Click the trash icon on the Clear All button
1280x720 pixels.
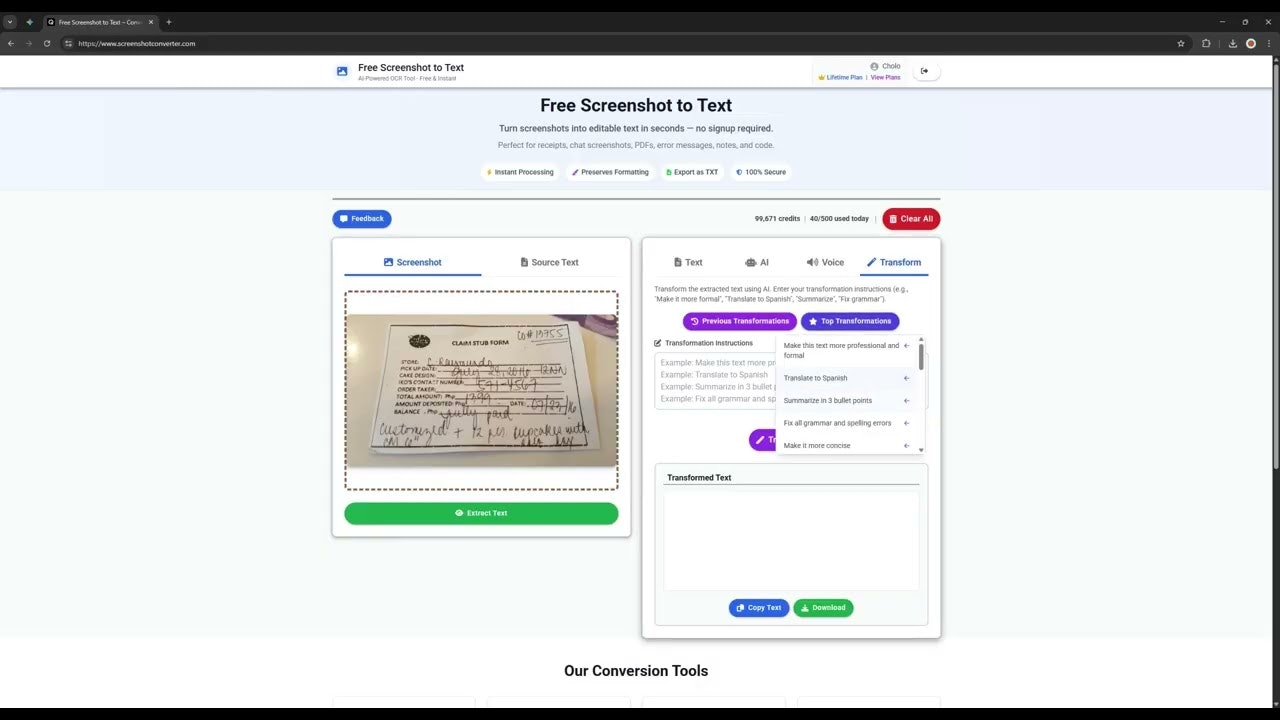pos(895,218)
